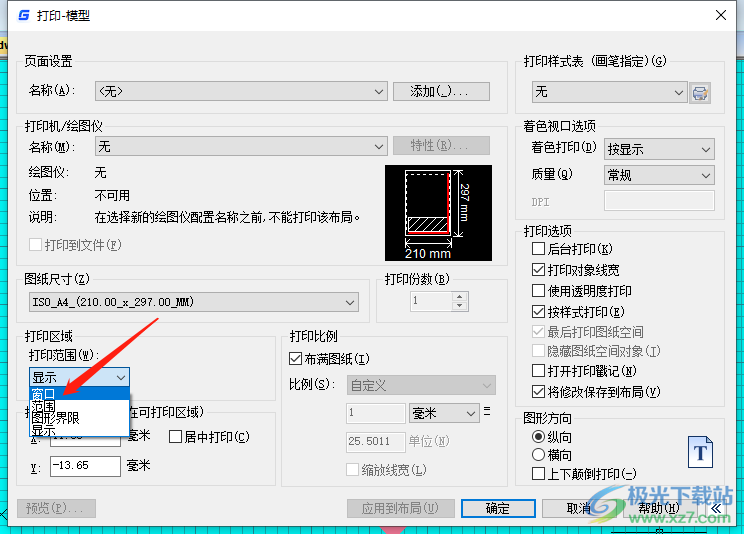
Task: Open the plot style table editor icon
Action: coord(700,93)
